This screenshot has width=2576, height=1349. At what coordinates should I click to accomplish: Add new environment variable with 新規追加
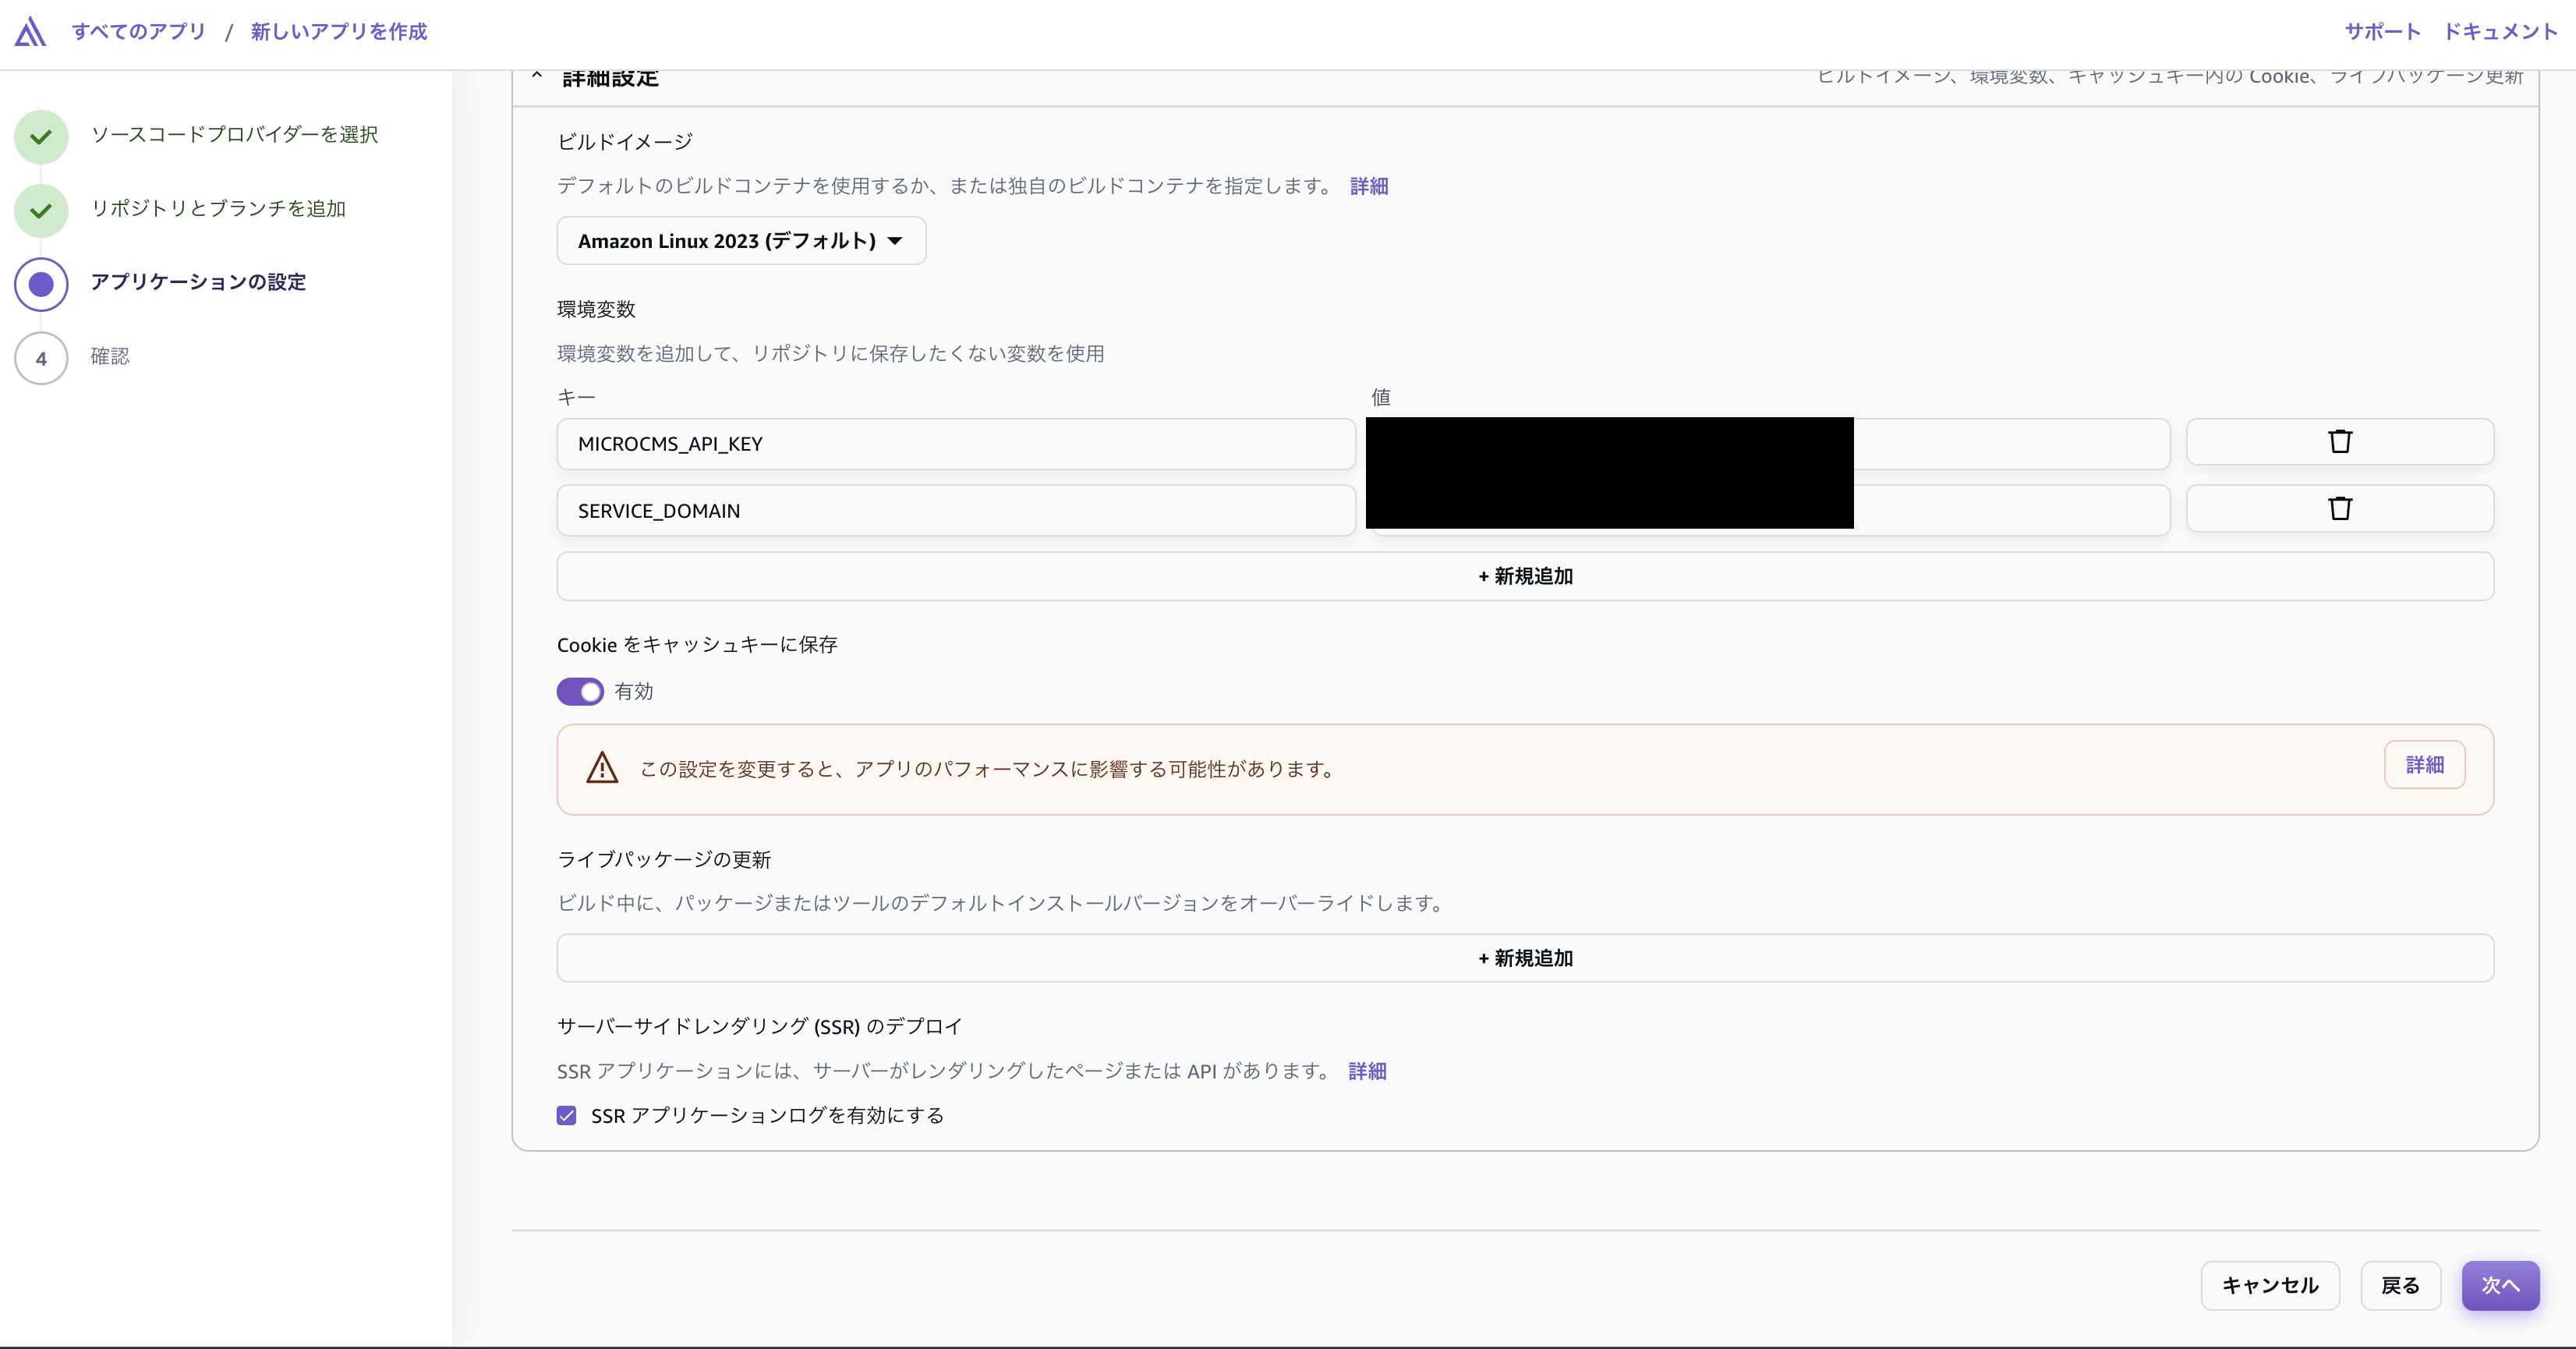point(1524,577)
